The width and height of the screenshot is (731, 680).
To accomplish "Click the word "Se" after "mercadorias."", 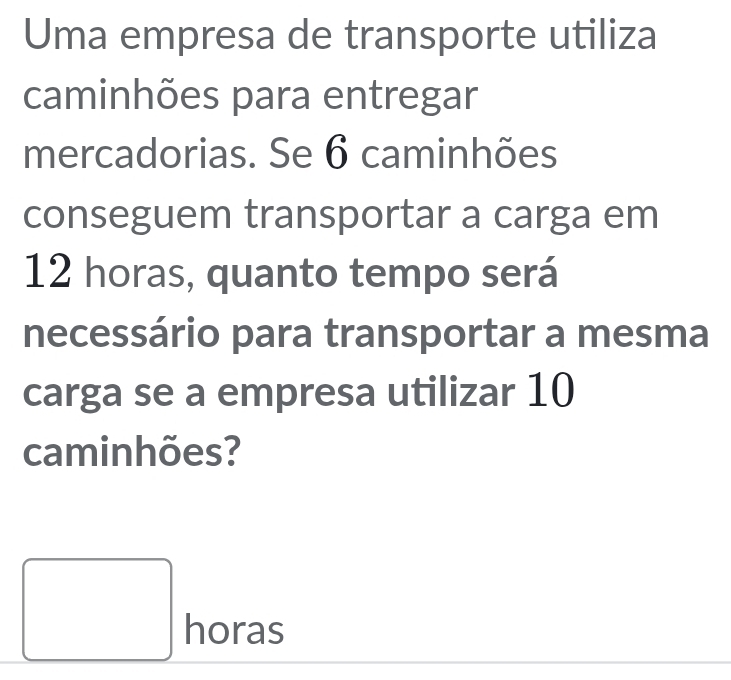I will click(x=279, y=157).
